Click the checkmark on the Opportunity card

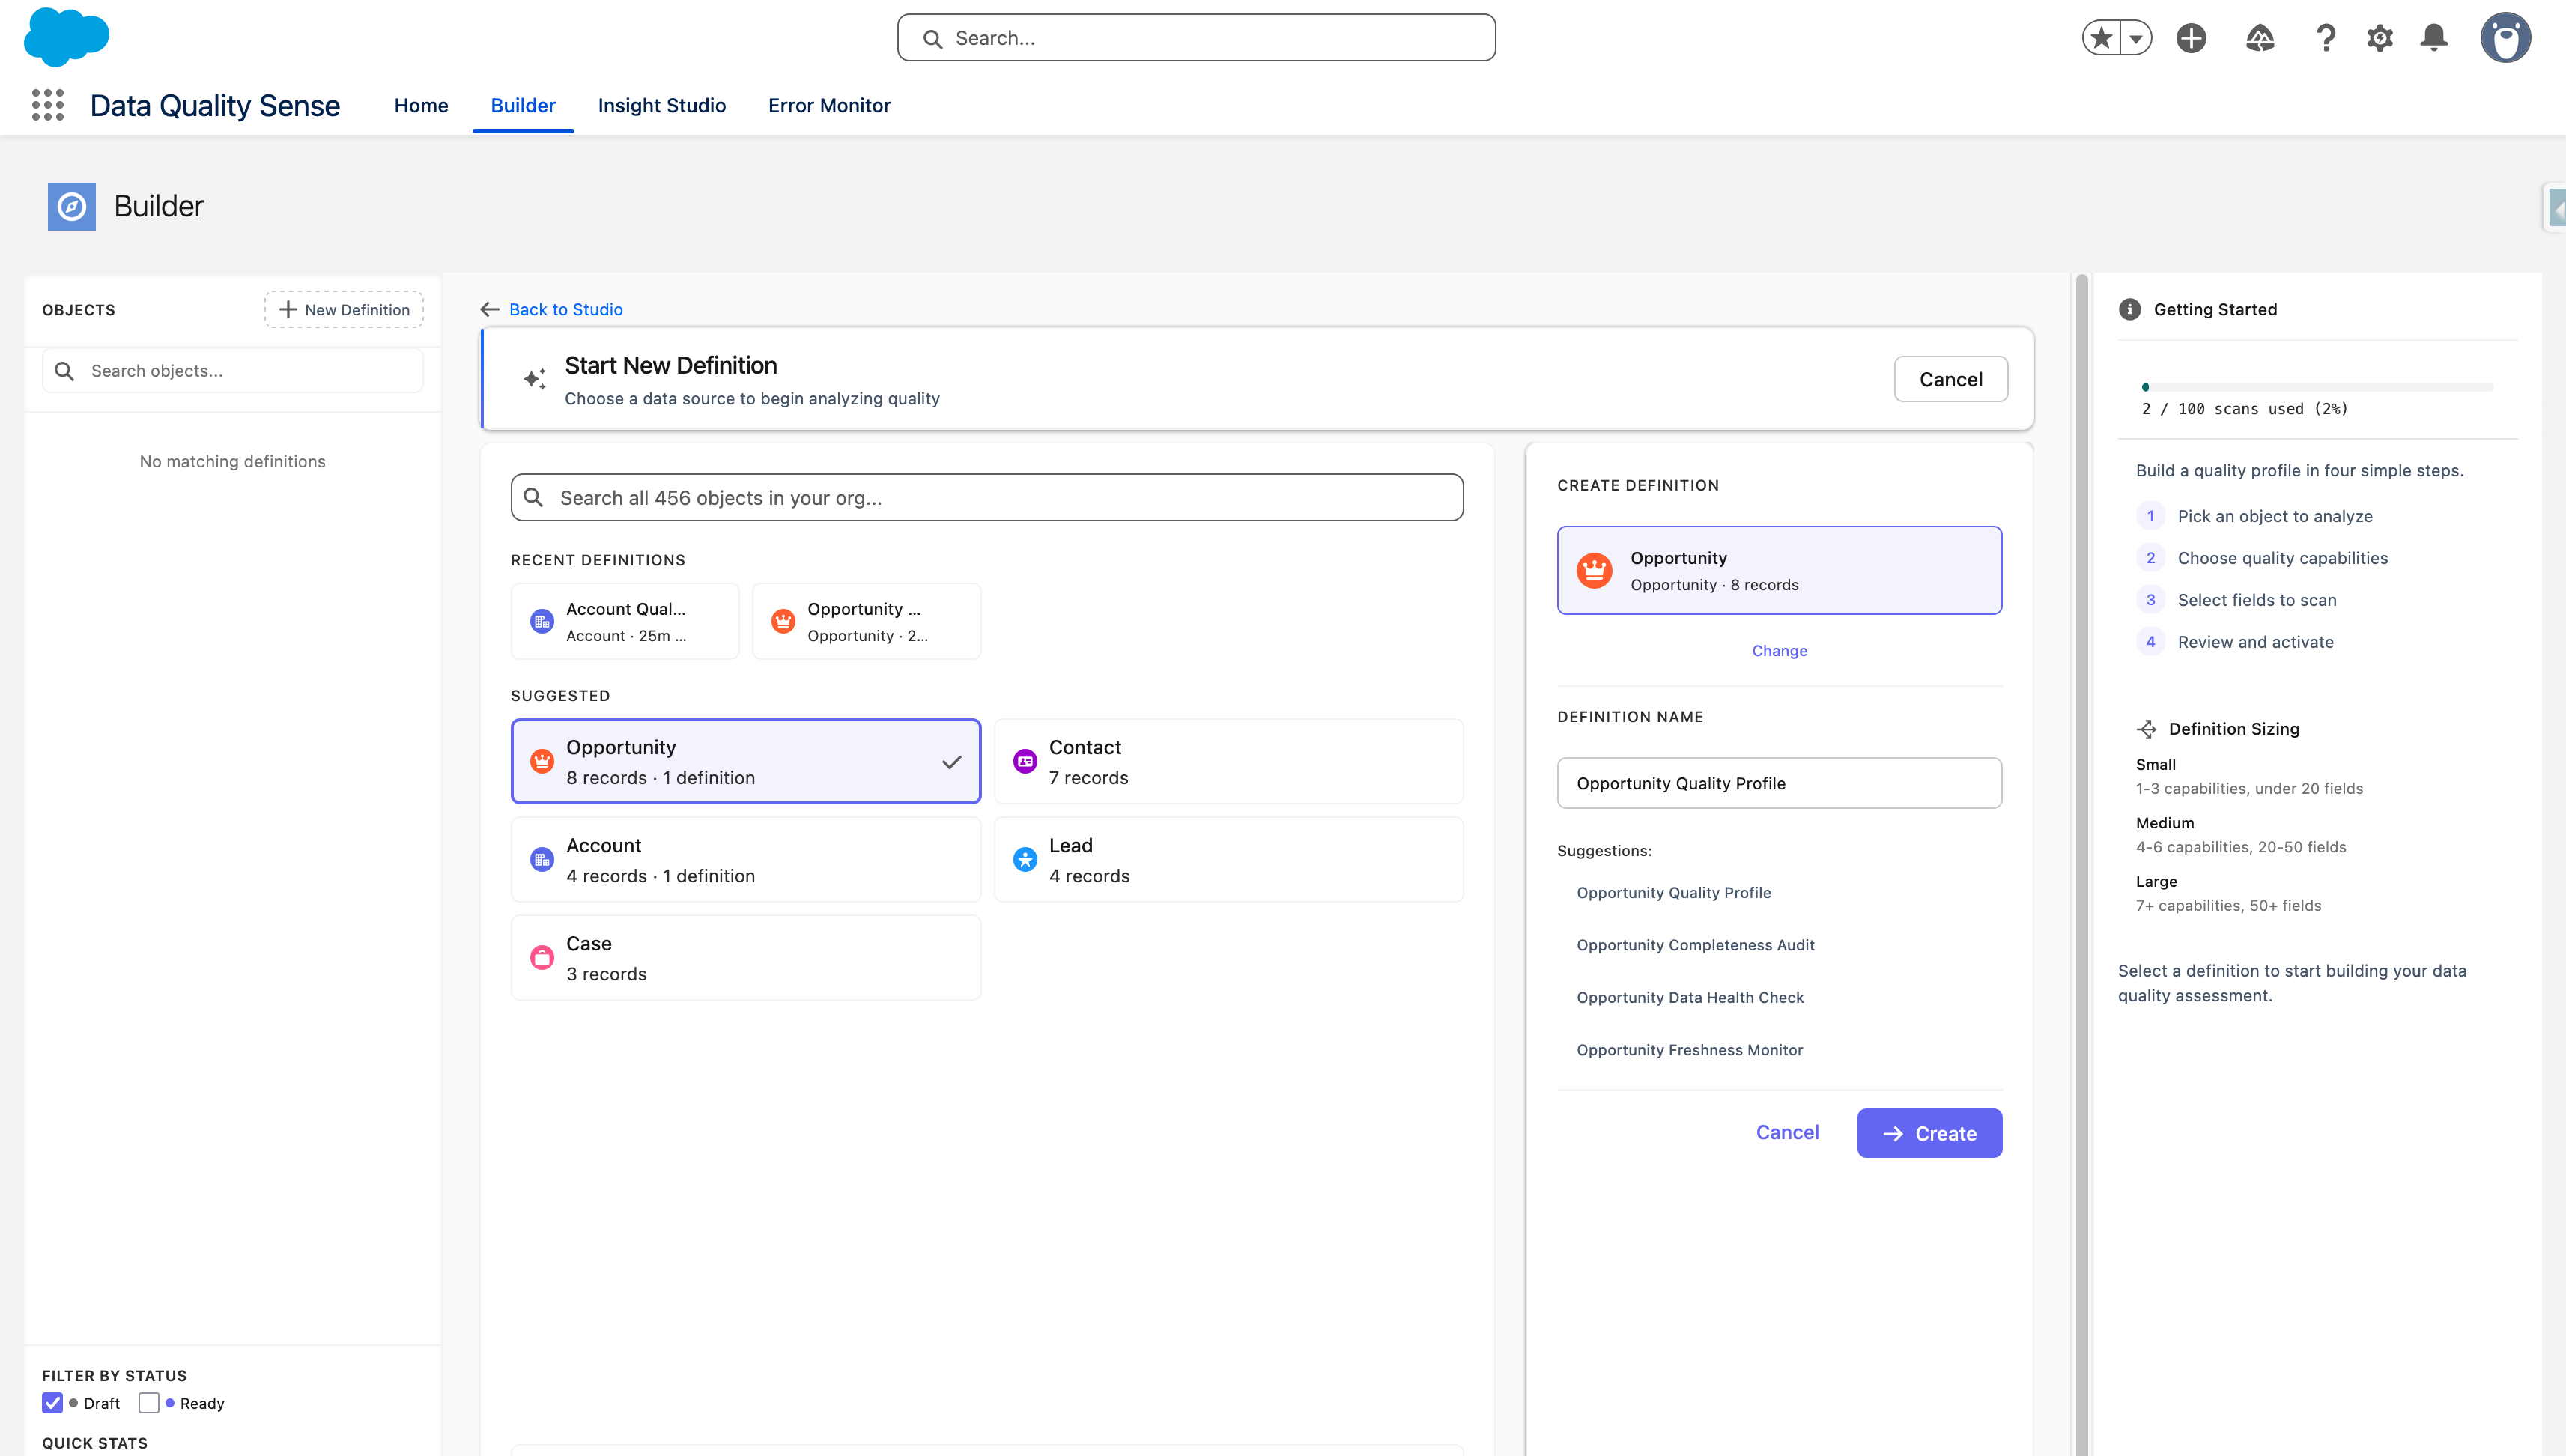[x=951, y=762]
